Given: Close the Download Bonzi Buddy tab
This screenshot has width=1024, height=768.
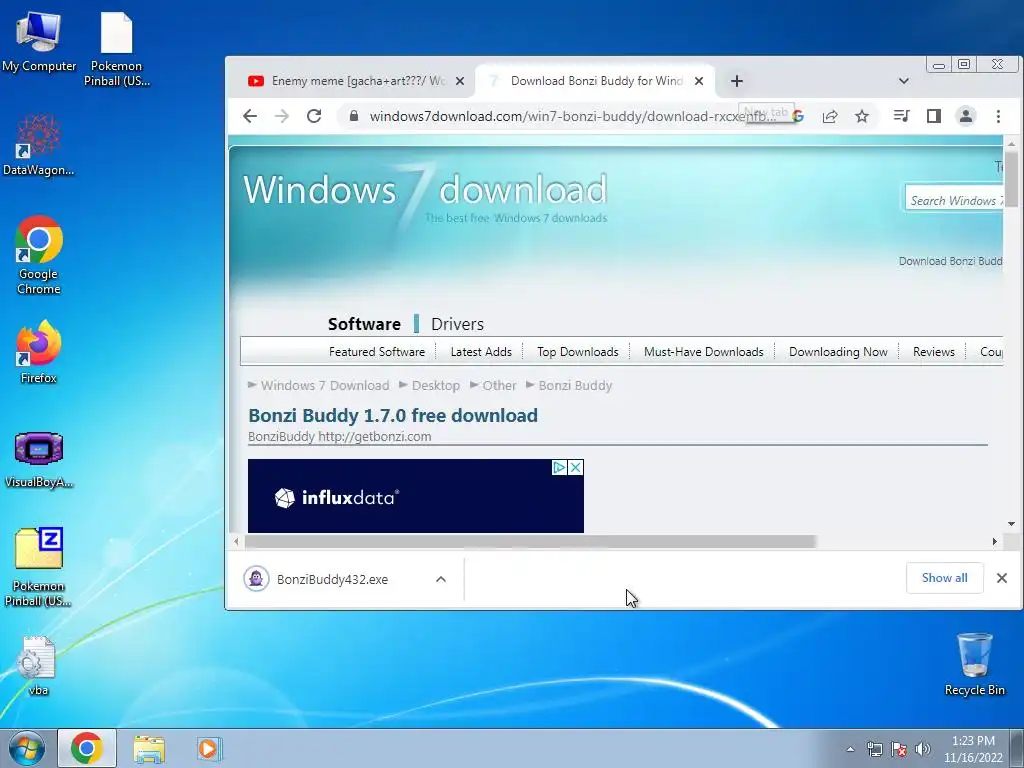Looking at the screenshot, I should coord(699,81).
